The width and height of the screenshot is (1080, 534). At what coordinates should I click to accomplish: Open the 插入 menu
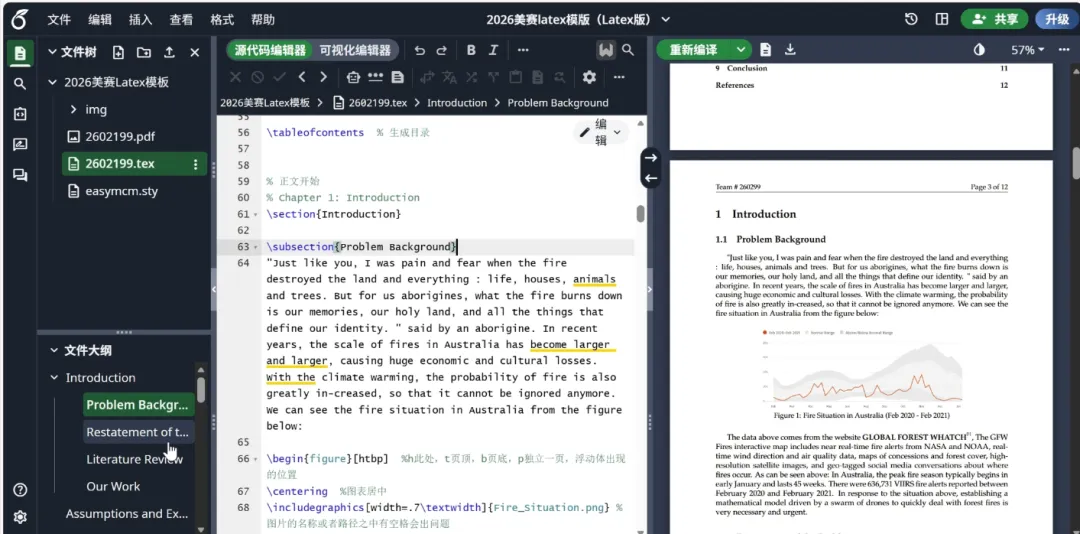tap(141, 19)
